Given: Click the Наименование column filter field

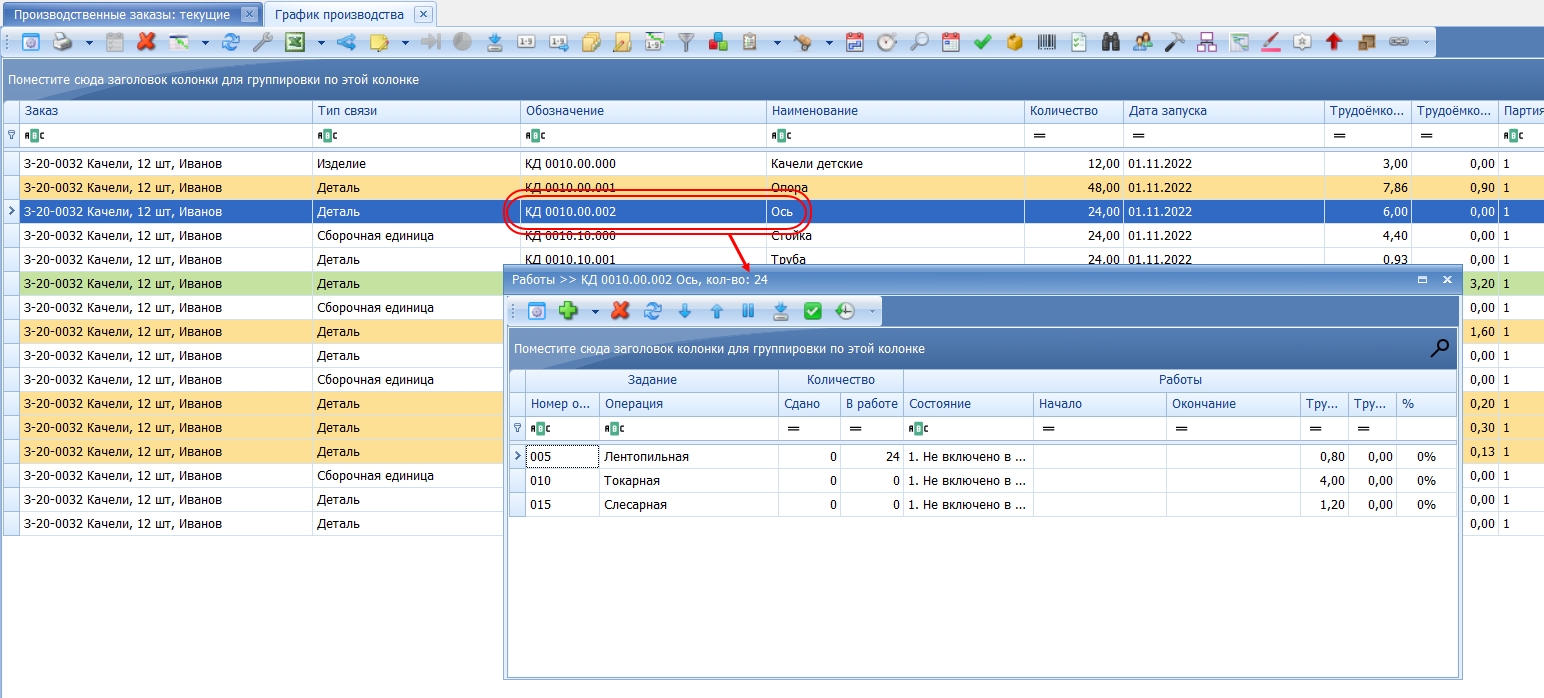Looking at the screenshot, I should (896, 135).
